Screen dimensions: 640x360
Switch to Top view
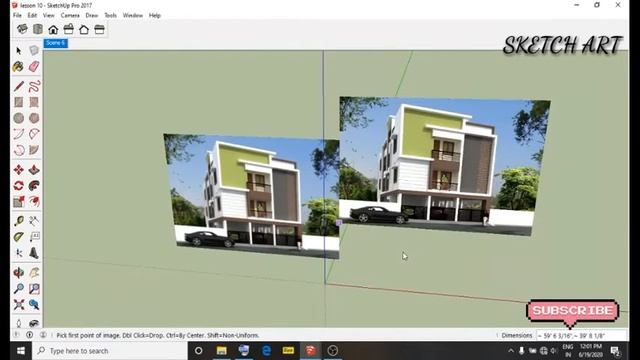38,29
